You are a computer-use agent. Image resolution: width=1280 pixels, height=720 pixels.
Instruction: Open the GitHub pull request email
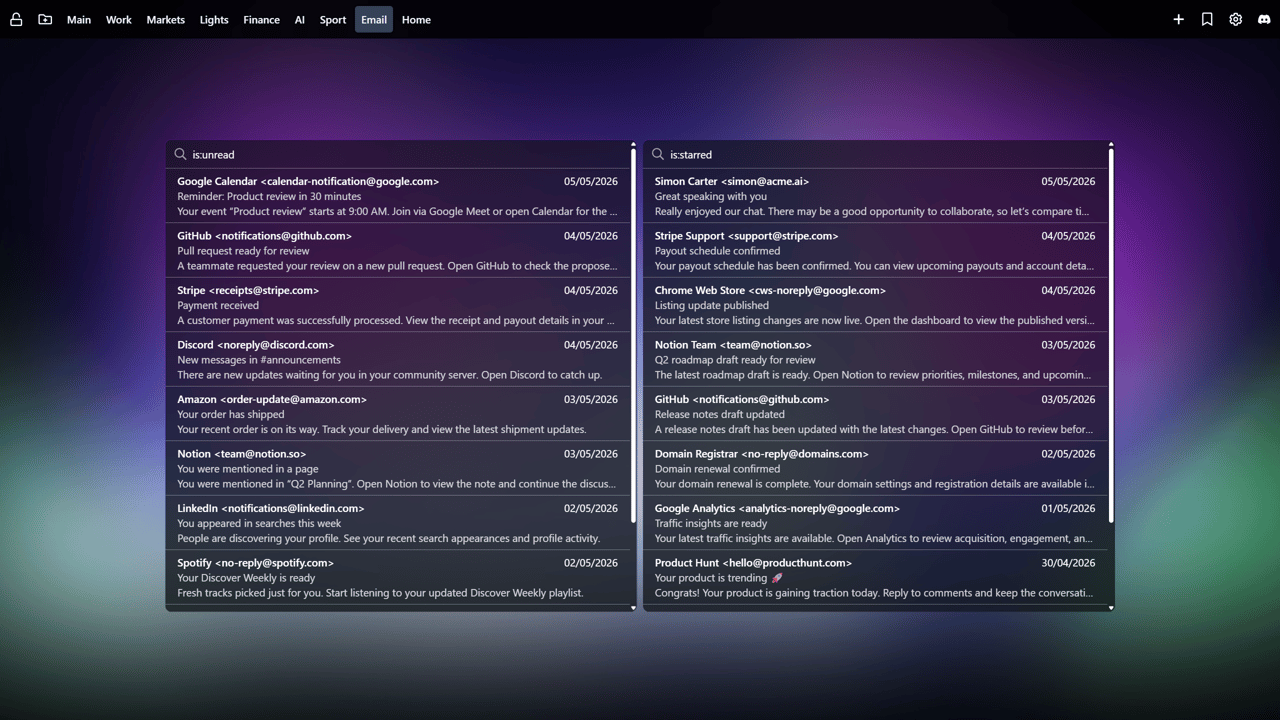(398, 250)
